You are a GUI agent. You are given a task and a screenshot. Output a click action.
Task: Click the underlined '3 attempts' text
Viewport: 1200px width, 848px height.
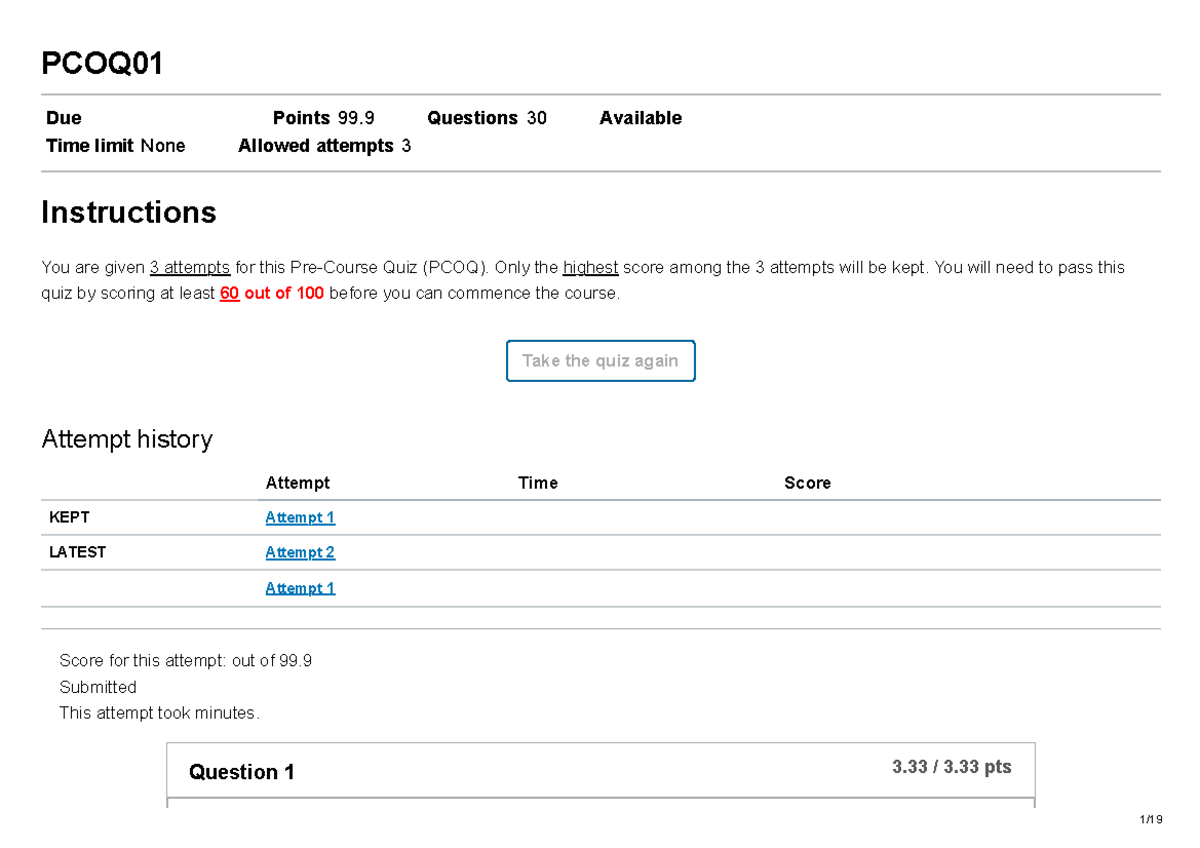tap(190, 268)
